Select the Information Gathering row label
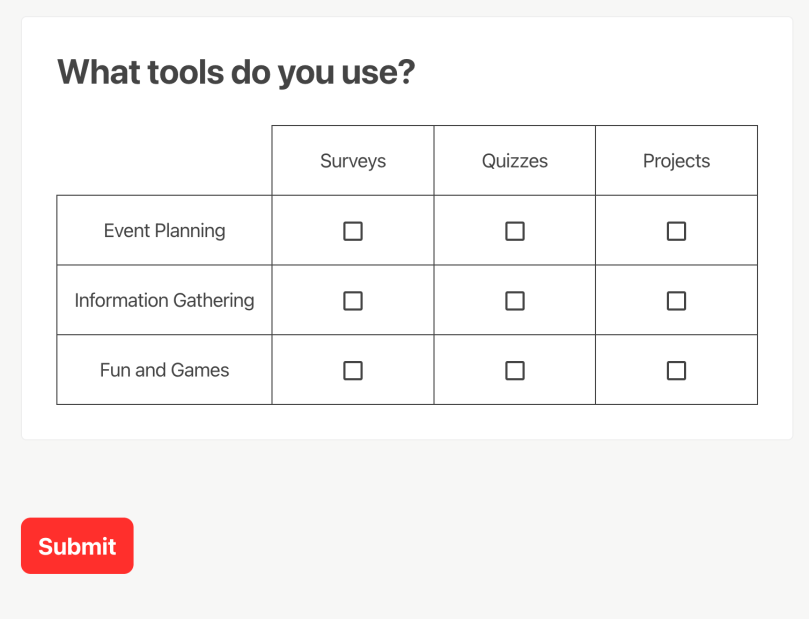Screen dimensions: 809x619 (165, 300)
